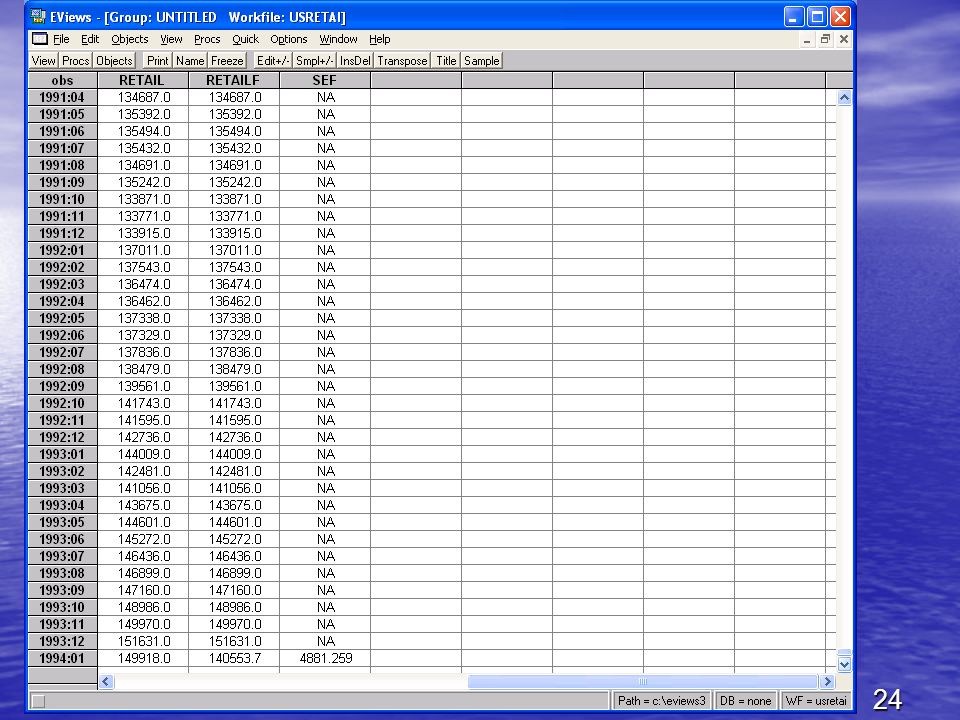This screenshot has width=960, height=720.
Task: Click the Objects toolbar button
Action: (x=114, y=61)
